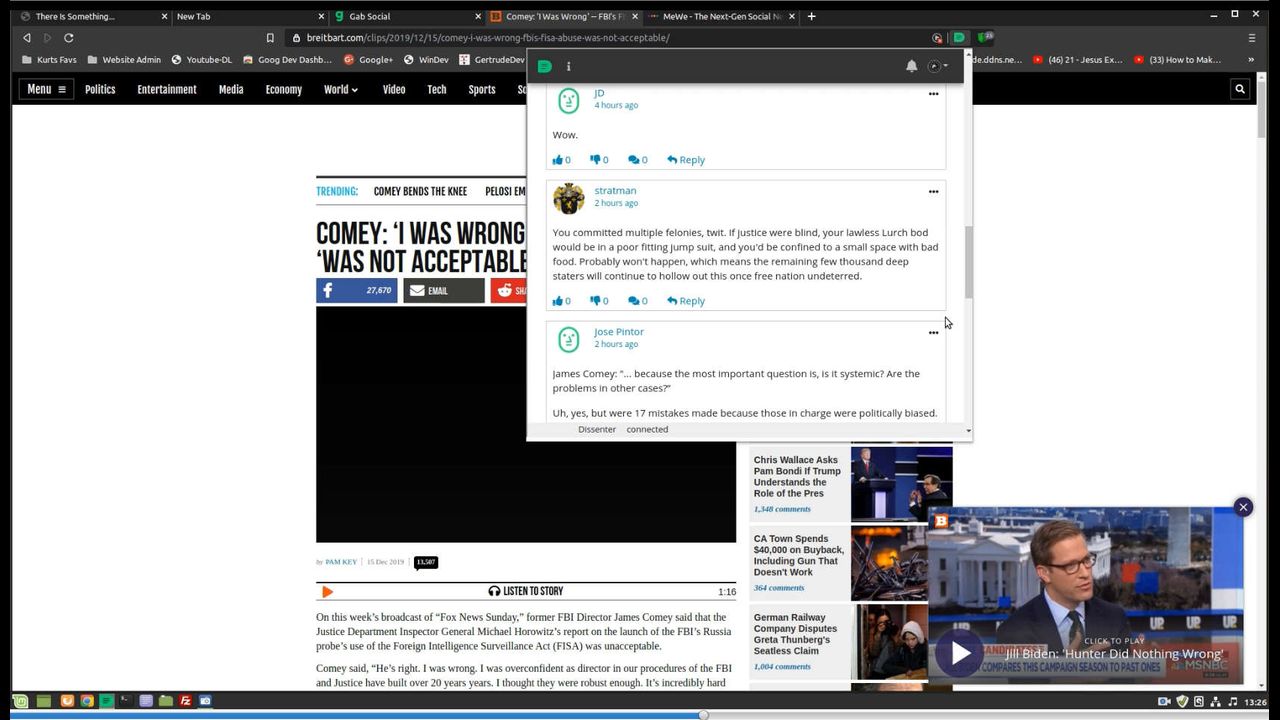The image size is (1280, 720).
Task: Show hidden bookmarks overflow chevron
Action: (1250, 60)
